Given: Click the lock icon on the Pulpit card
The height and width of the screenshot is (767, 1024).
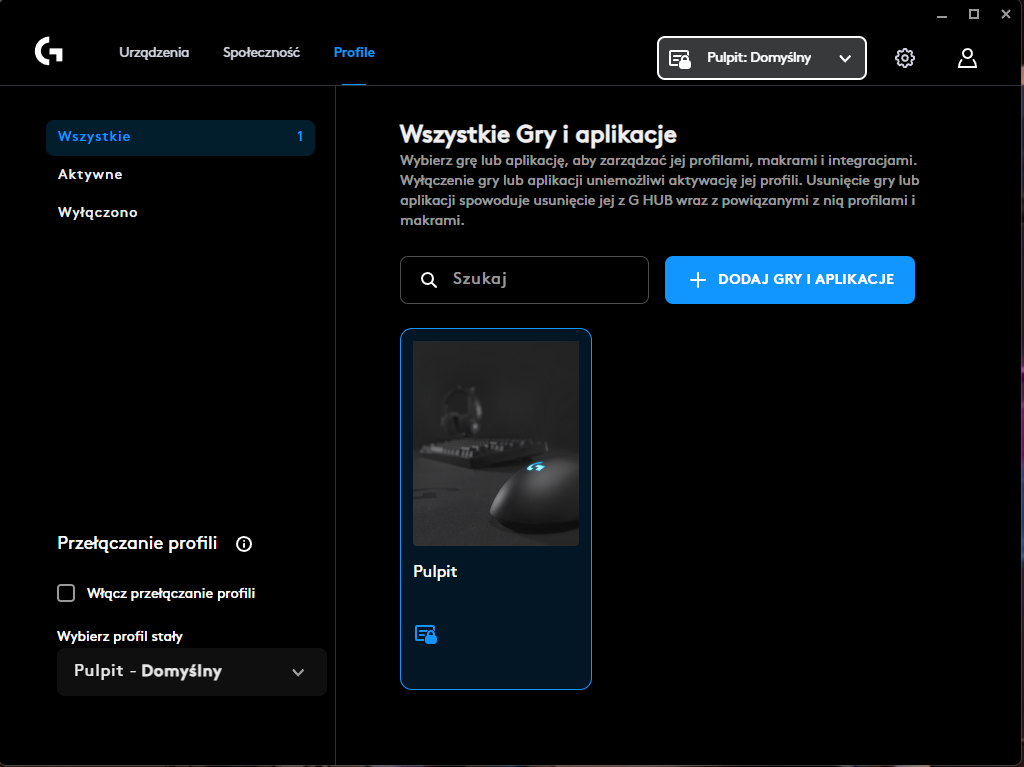Looking at the screenshot, I should (x=427, y=634).
